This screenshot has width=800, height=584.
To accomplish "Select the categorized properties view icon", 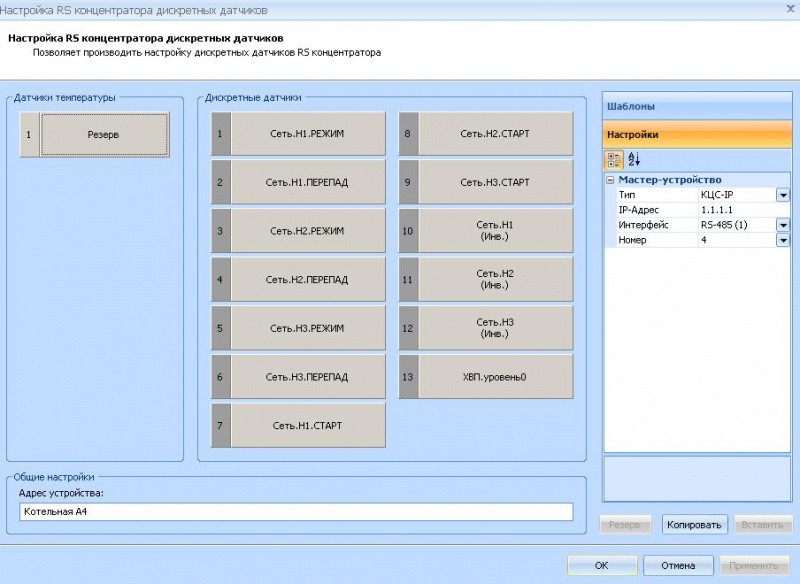I will tap(613, 159).
